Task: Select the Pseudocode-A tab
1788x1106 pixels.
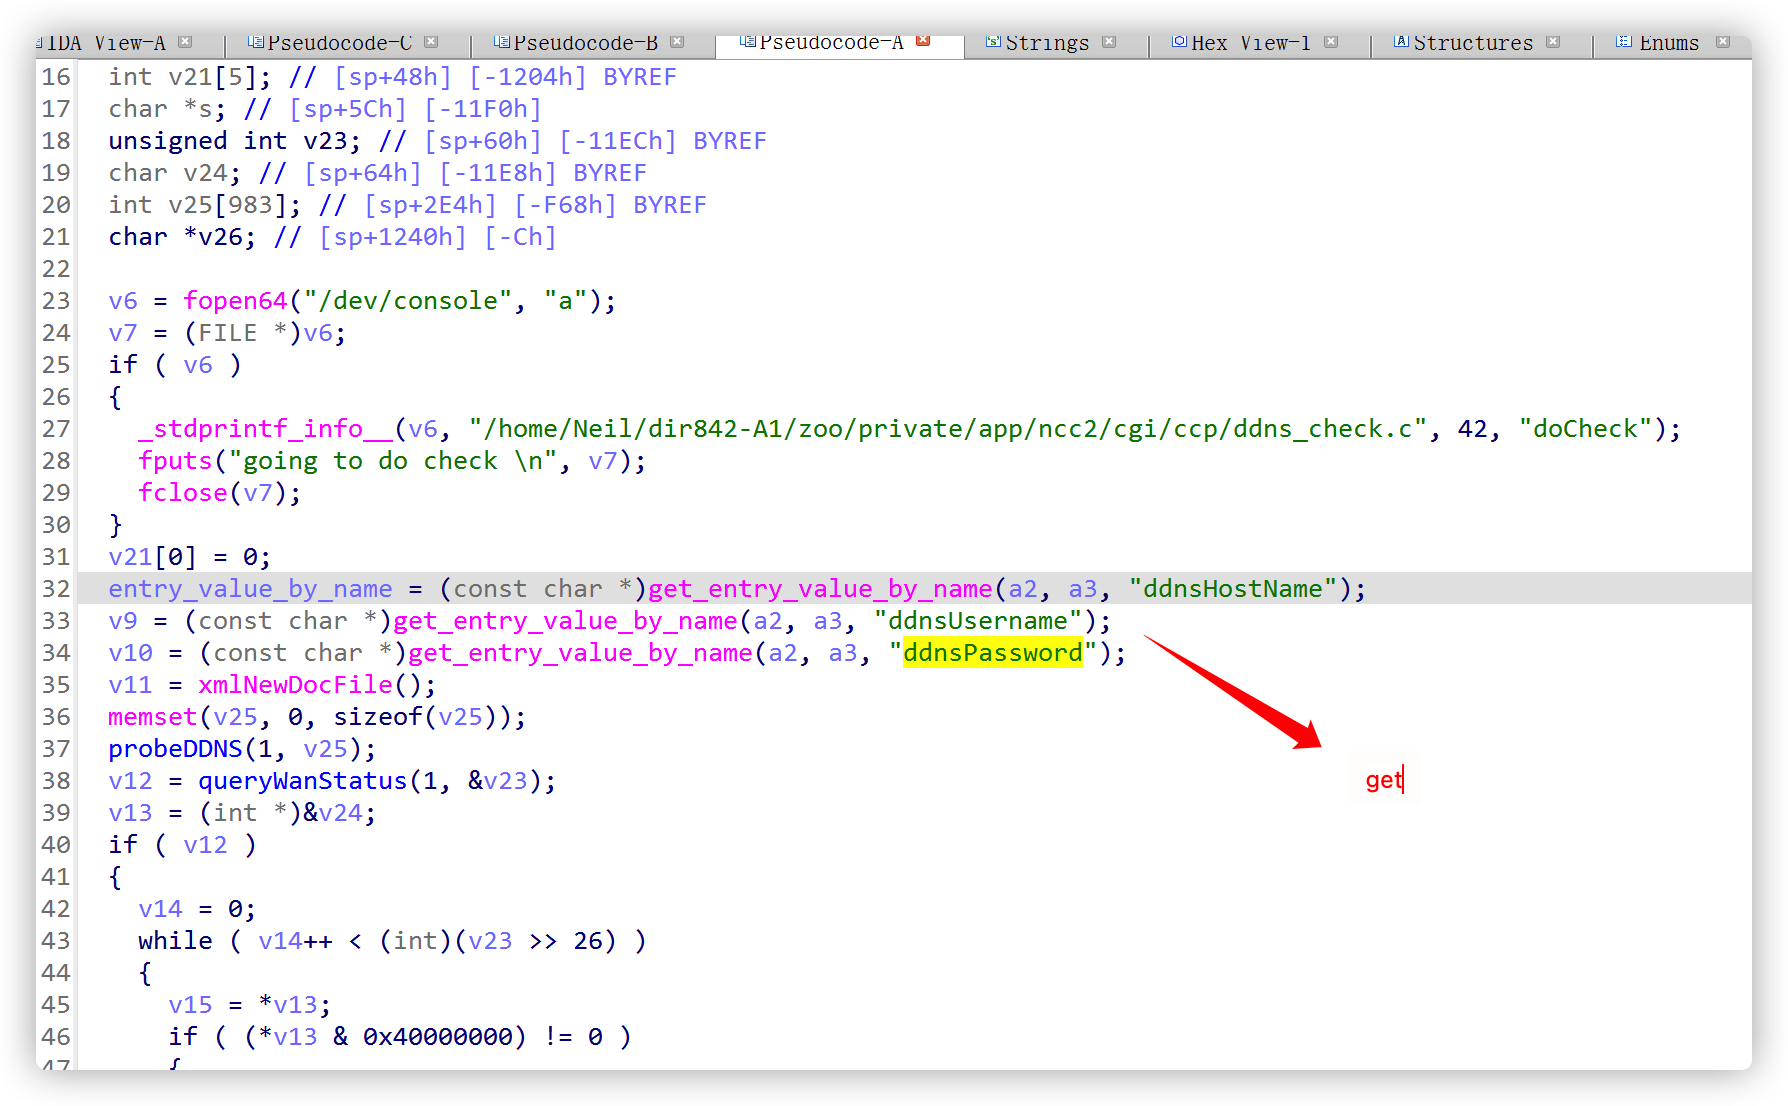Action: (x=831, y=43)
